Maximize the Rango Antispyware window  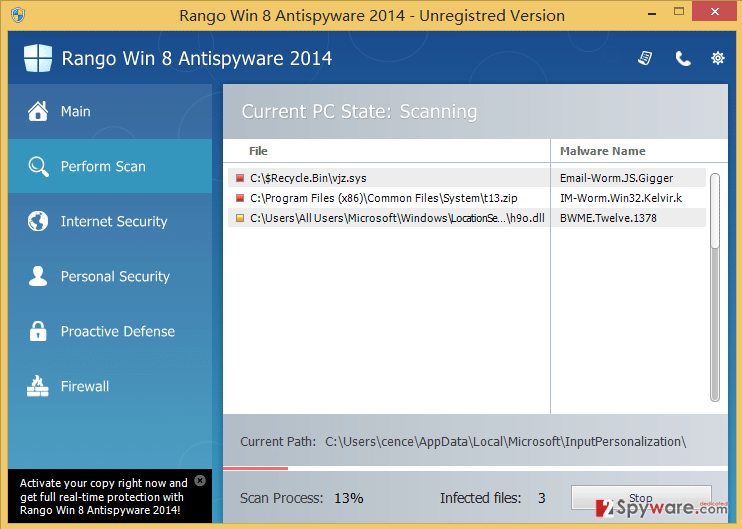click(679, 11)
